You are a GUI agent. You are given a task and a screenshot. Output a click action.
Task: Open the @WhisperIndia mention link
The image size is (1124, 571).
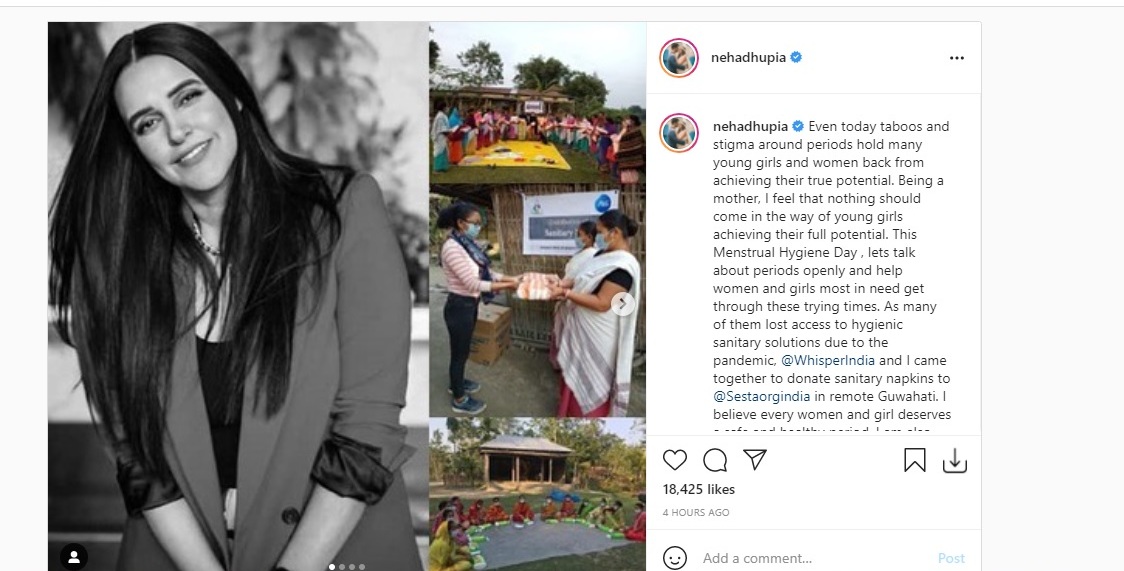coord(828,360)
